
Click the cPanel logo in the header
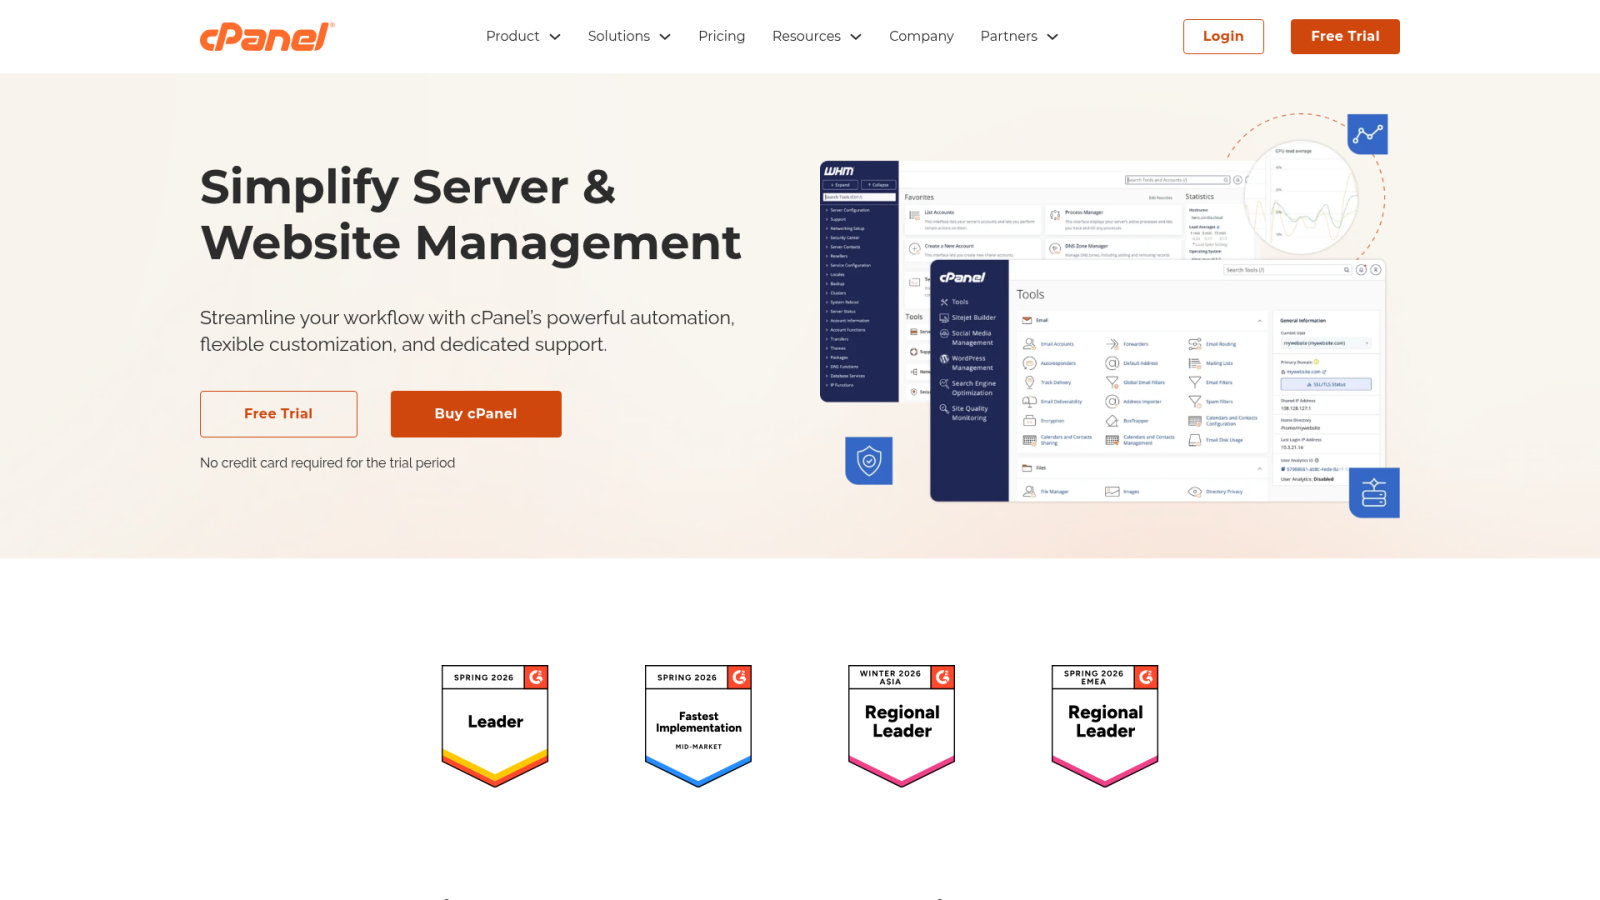tap(267, 37)
